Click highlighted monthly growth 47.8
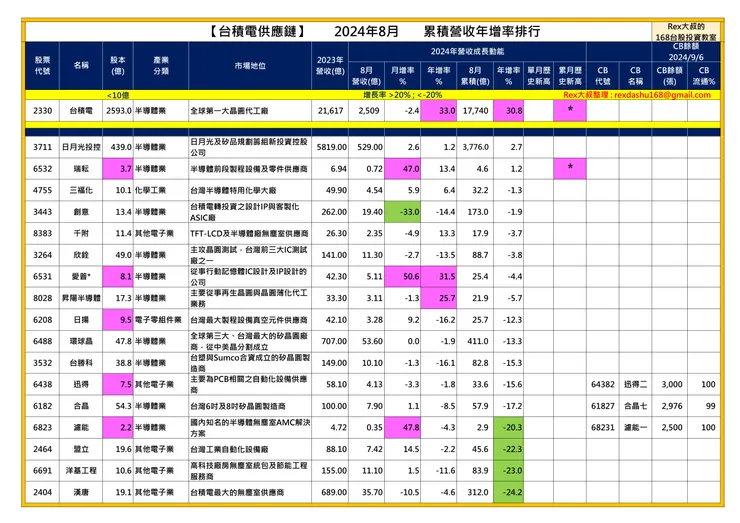 (x=403, y=427)
